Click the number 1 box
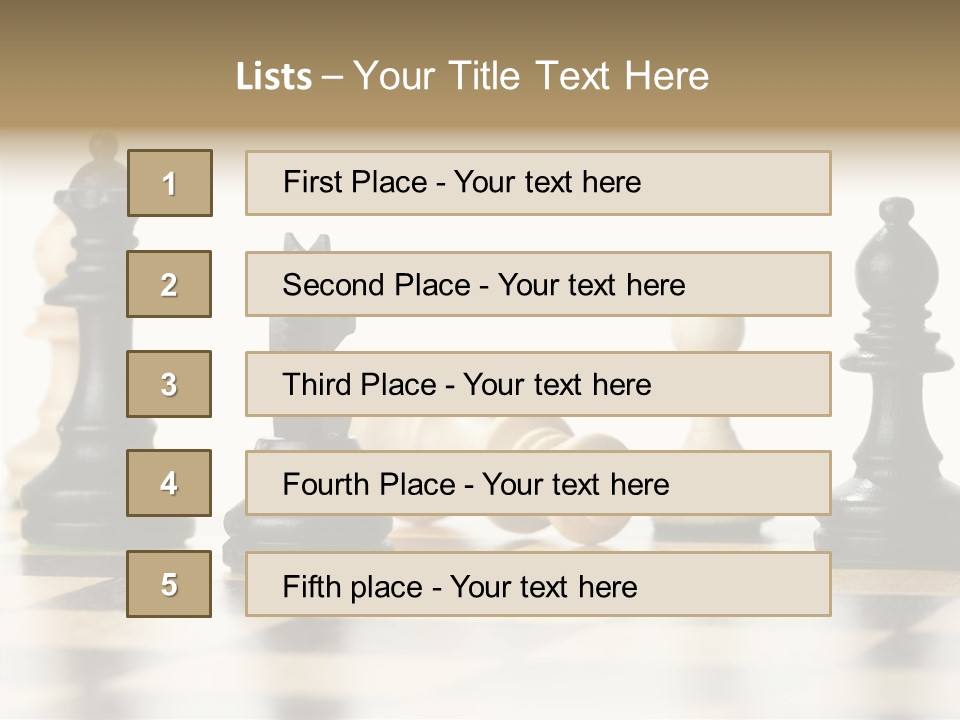960x720 pixels. [x=170, y=183]
